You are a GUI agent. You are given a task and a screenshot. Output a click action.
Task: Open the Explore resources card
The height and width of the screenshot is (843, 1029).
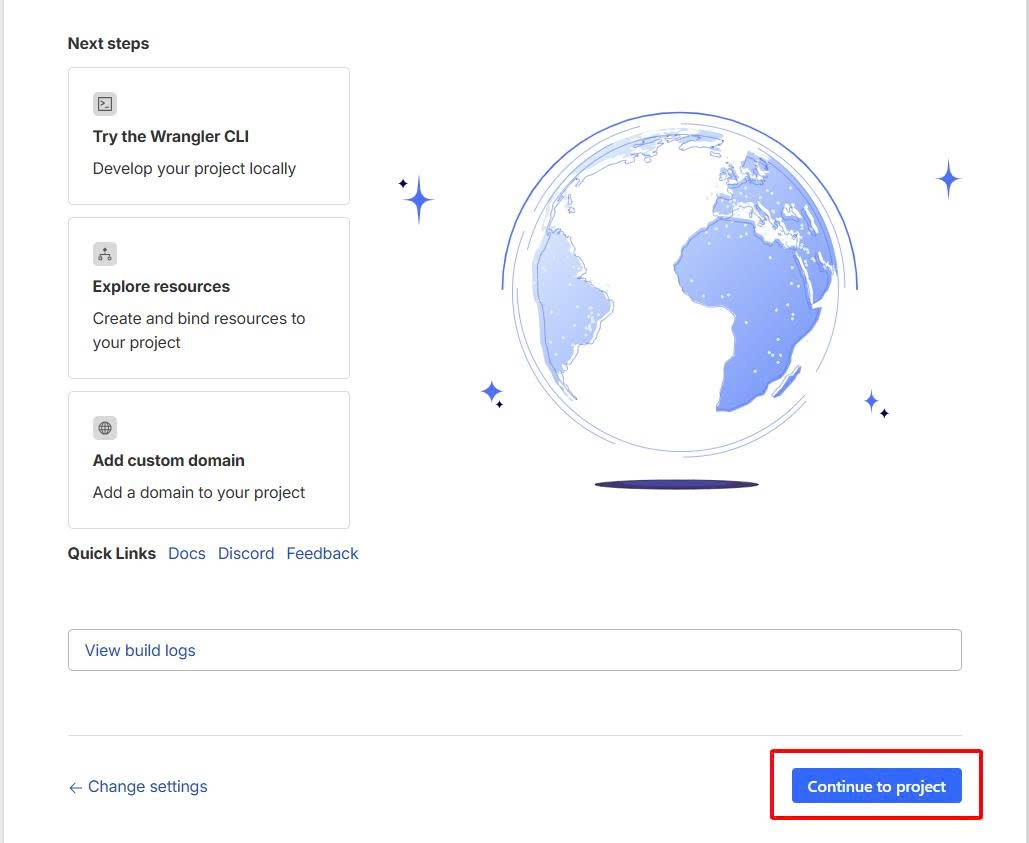coord(209,298)
